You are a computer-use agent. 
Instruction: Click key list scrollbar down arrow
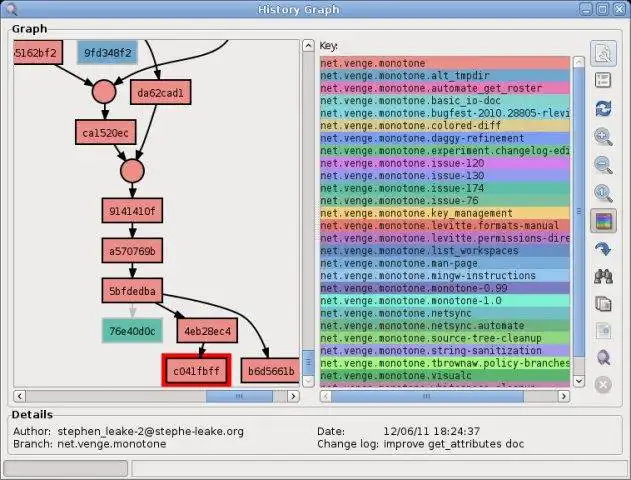point(579,381)
